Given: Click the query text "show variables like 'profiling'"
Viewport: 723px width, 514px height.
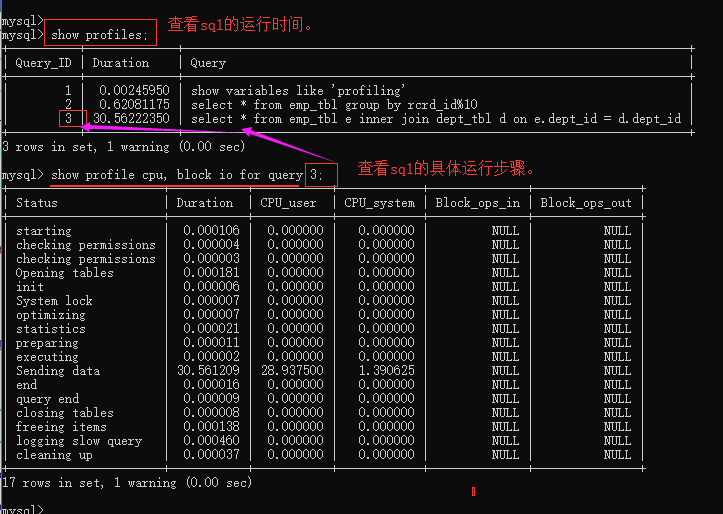Looking at the screenshot, I should (298, 91).
